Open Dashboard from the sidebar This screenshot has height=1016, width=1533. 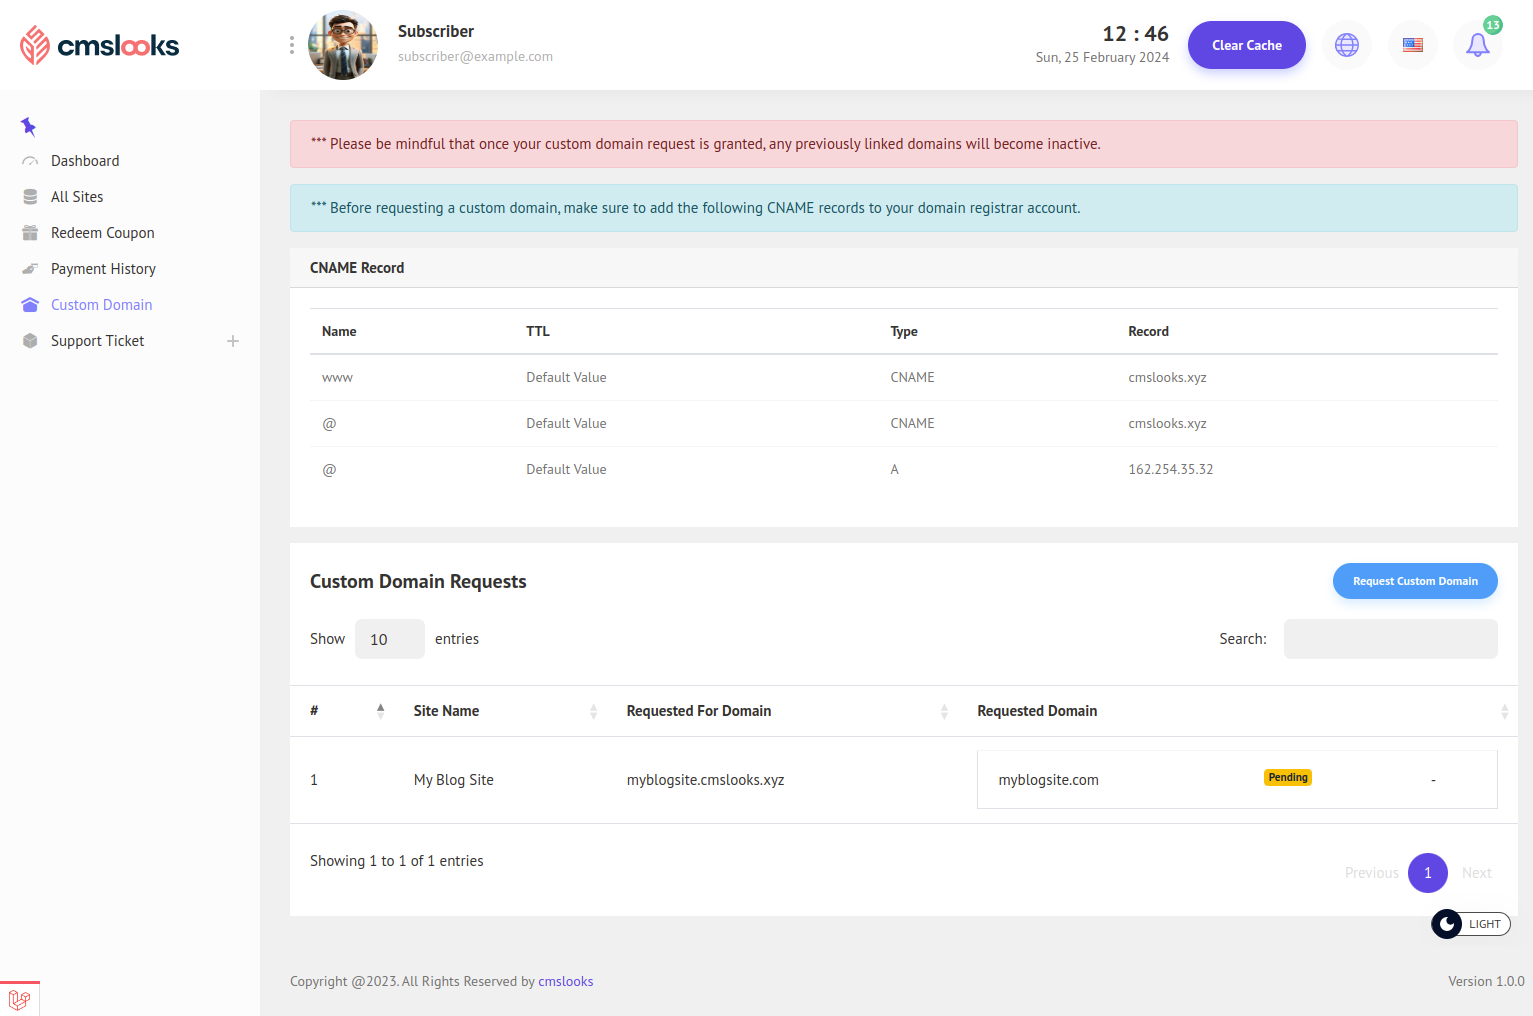click(x=85, y=161)
